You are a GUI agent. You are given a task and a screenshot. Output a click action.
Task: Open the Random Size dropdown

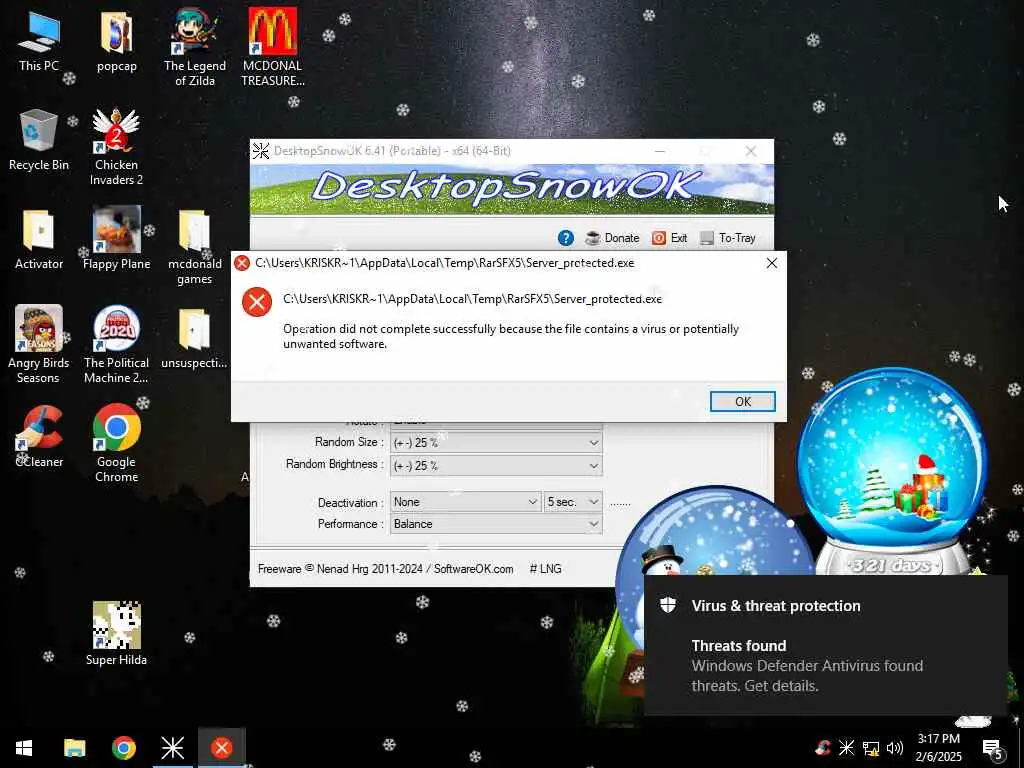496,443
